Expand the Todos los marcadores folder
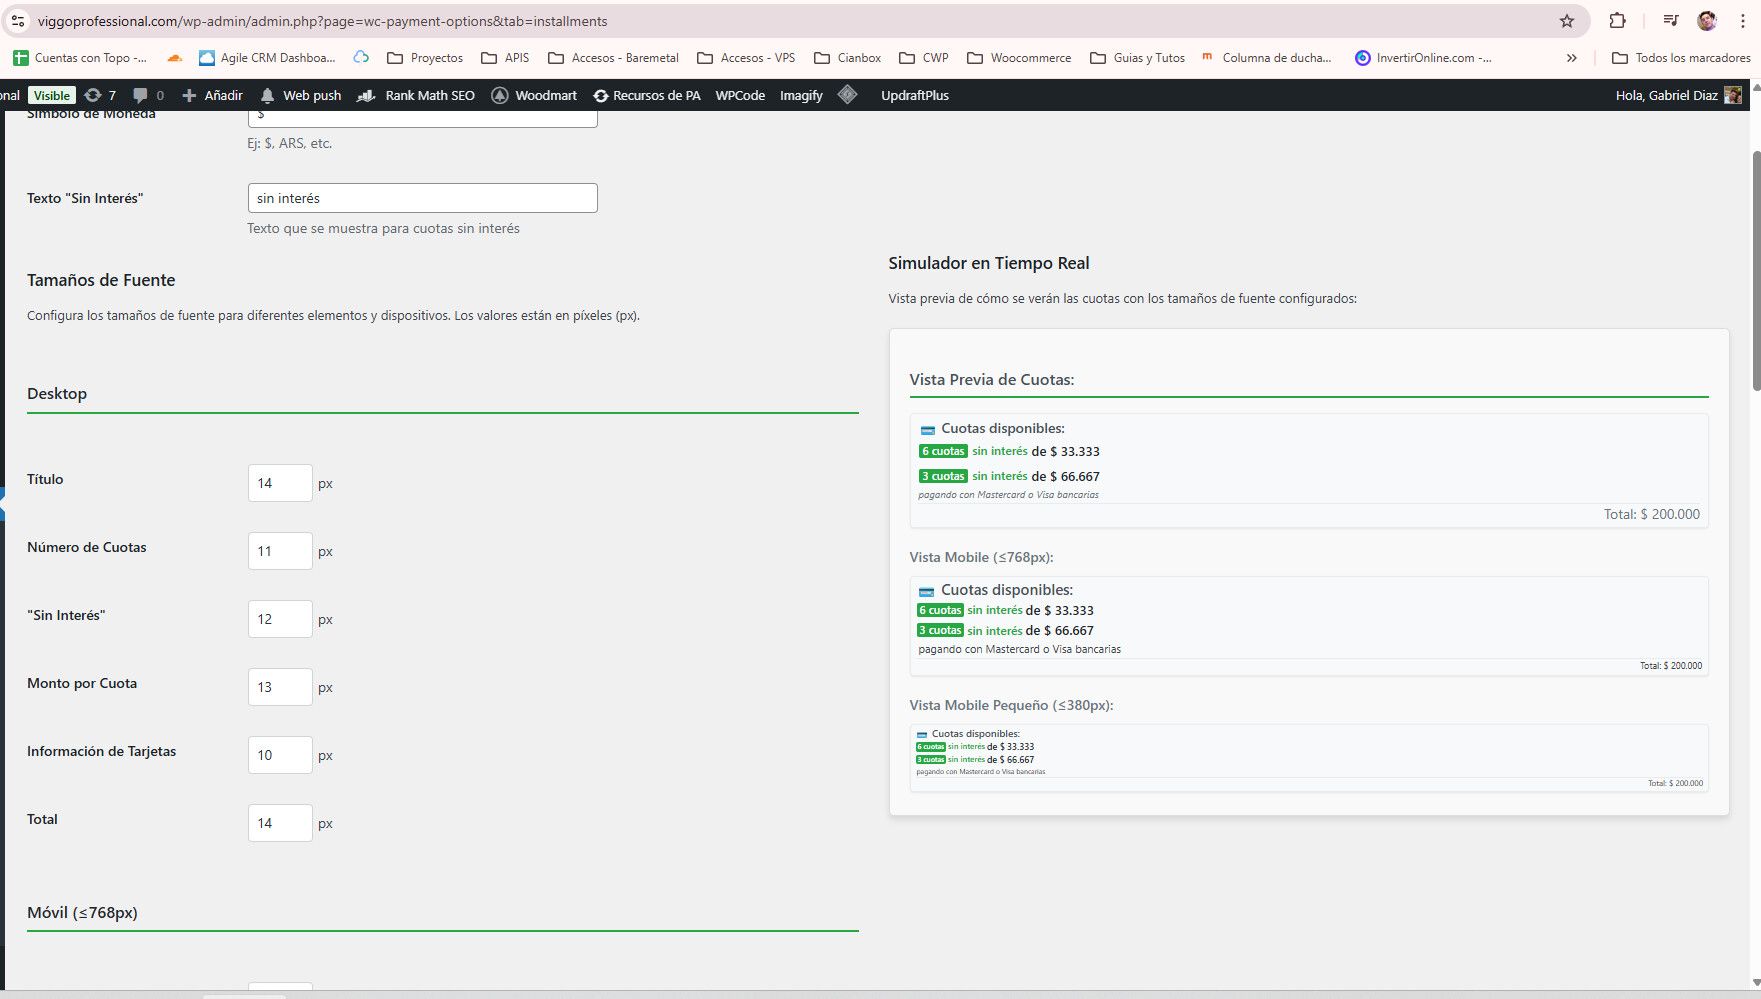The width and height of the screenshot is (1761, 999). point(1681,58)
